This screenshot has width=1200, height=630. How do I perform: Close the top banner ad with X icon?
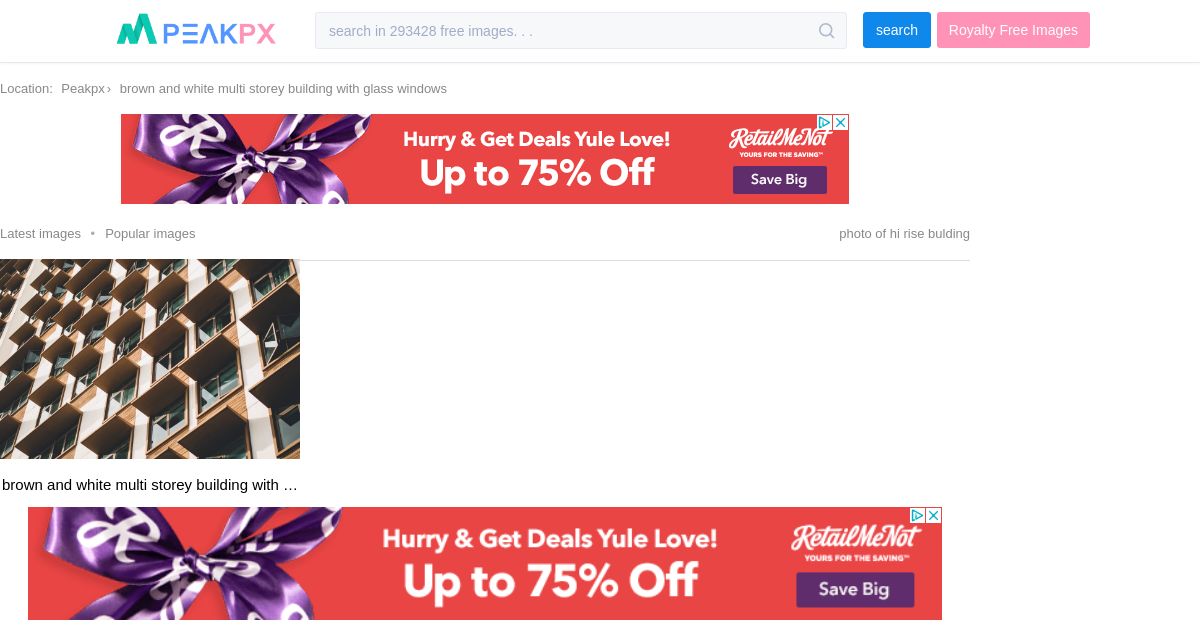click(x=840, y=122)
